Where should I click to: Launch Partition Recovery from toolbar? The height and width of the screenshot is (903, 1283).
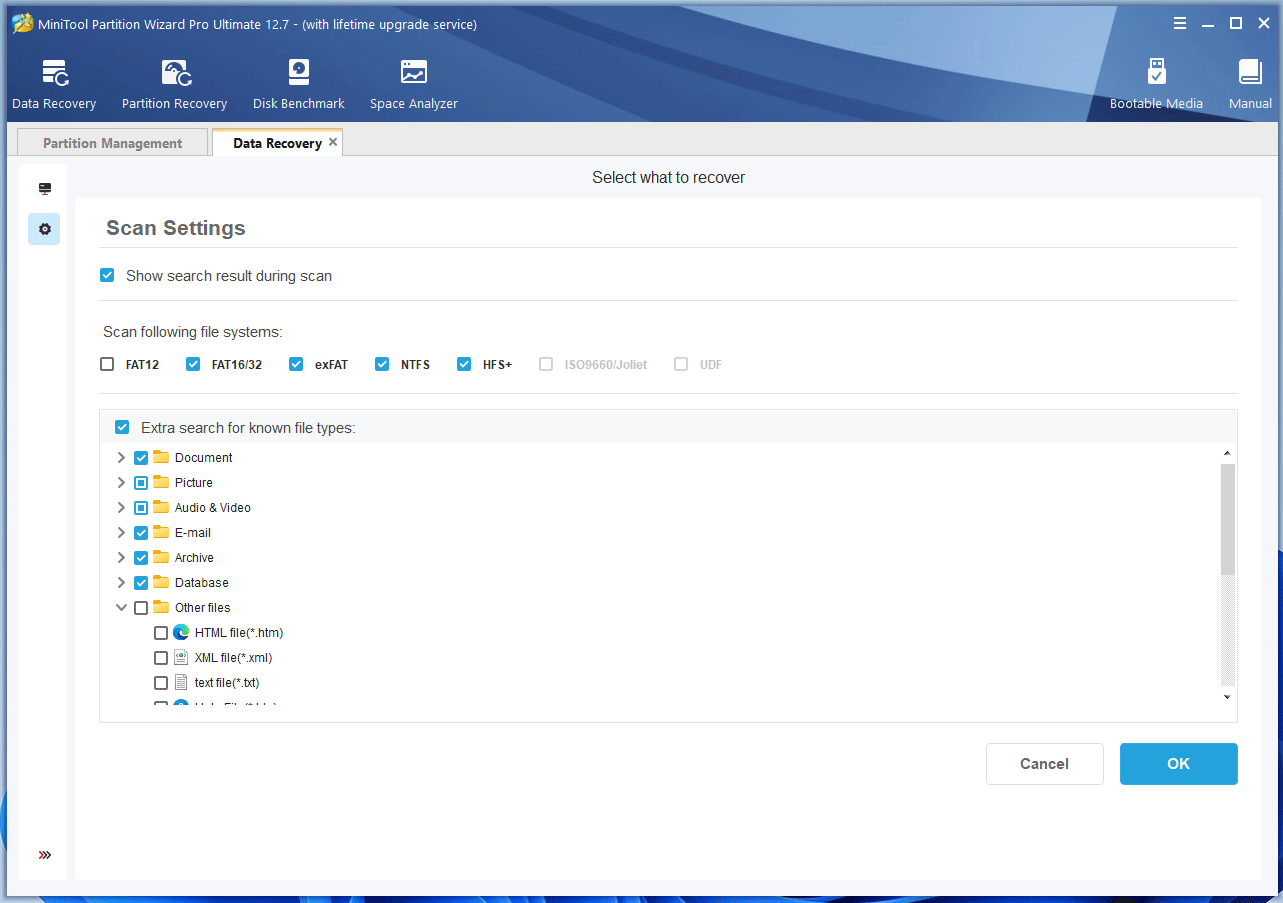(174, 85)
